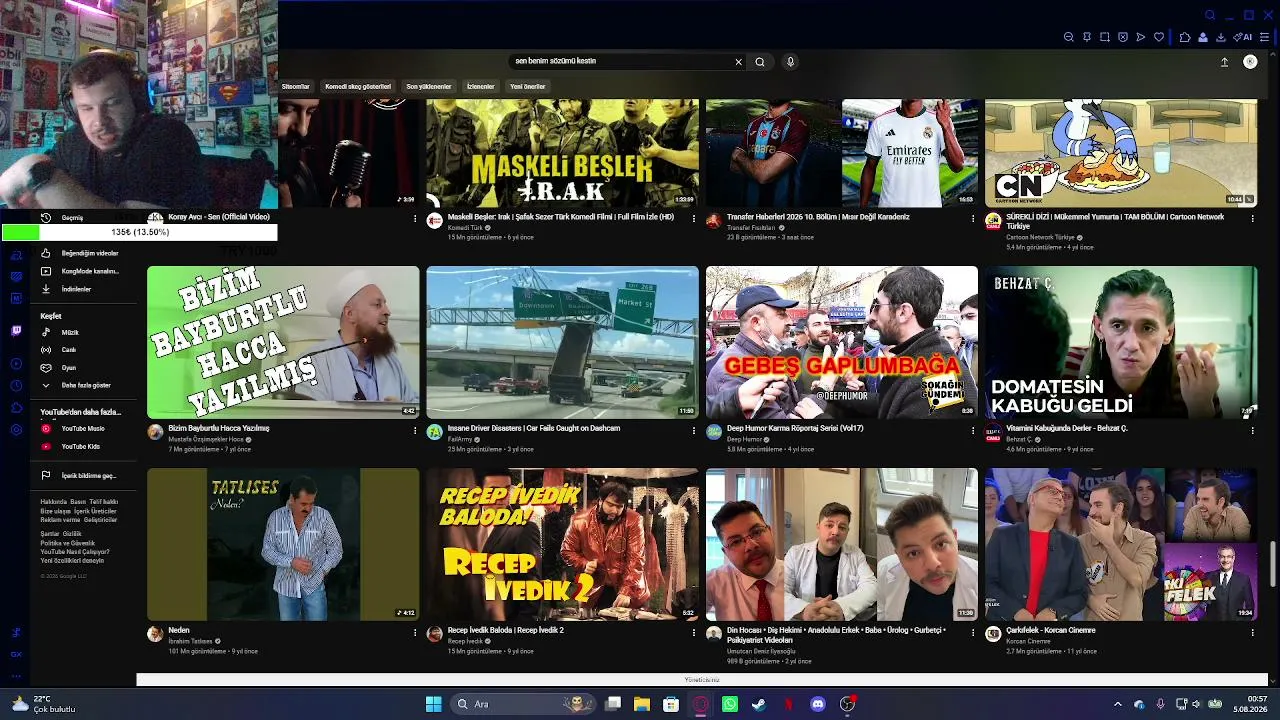Open the Windows Start menu
Screen dimensions: 1280x720
434,704
